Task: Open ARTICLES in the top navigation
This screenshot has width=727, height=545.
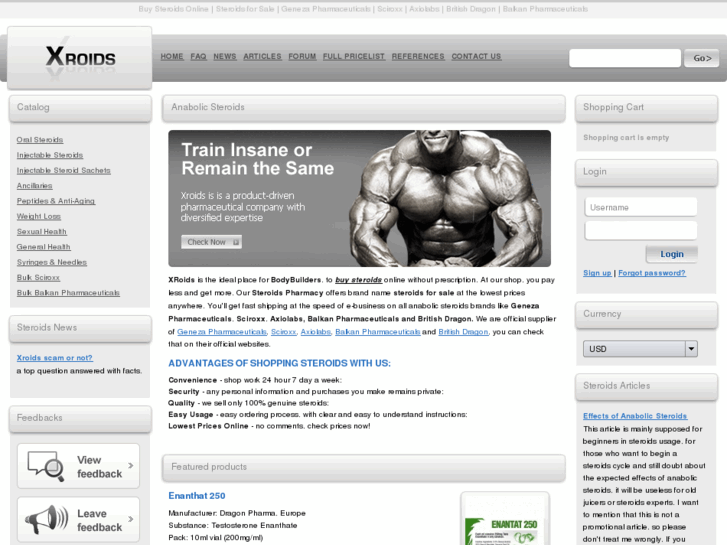Action: pos(262,57)
